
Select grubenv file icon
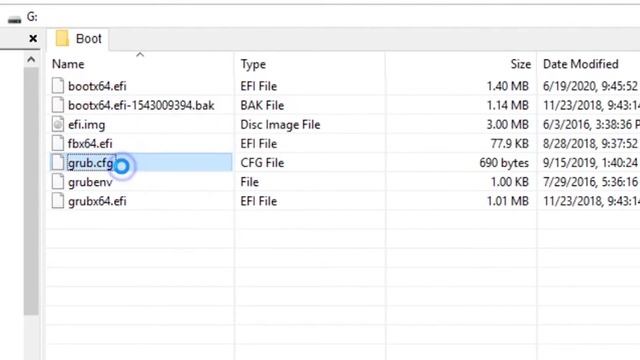(x=58, y=182)
